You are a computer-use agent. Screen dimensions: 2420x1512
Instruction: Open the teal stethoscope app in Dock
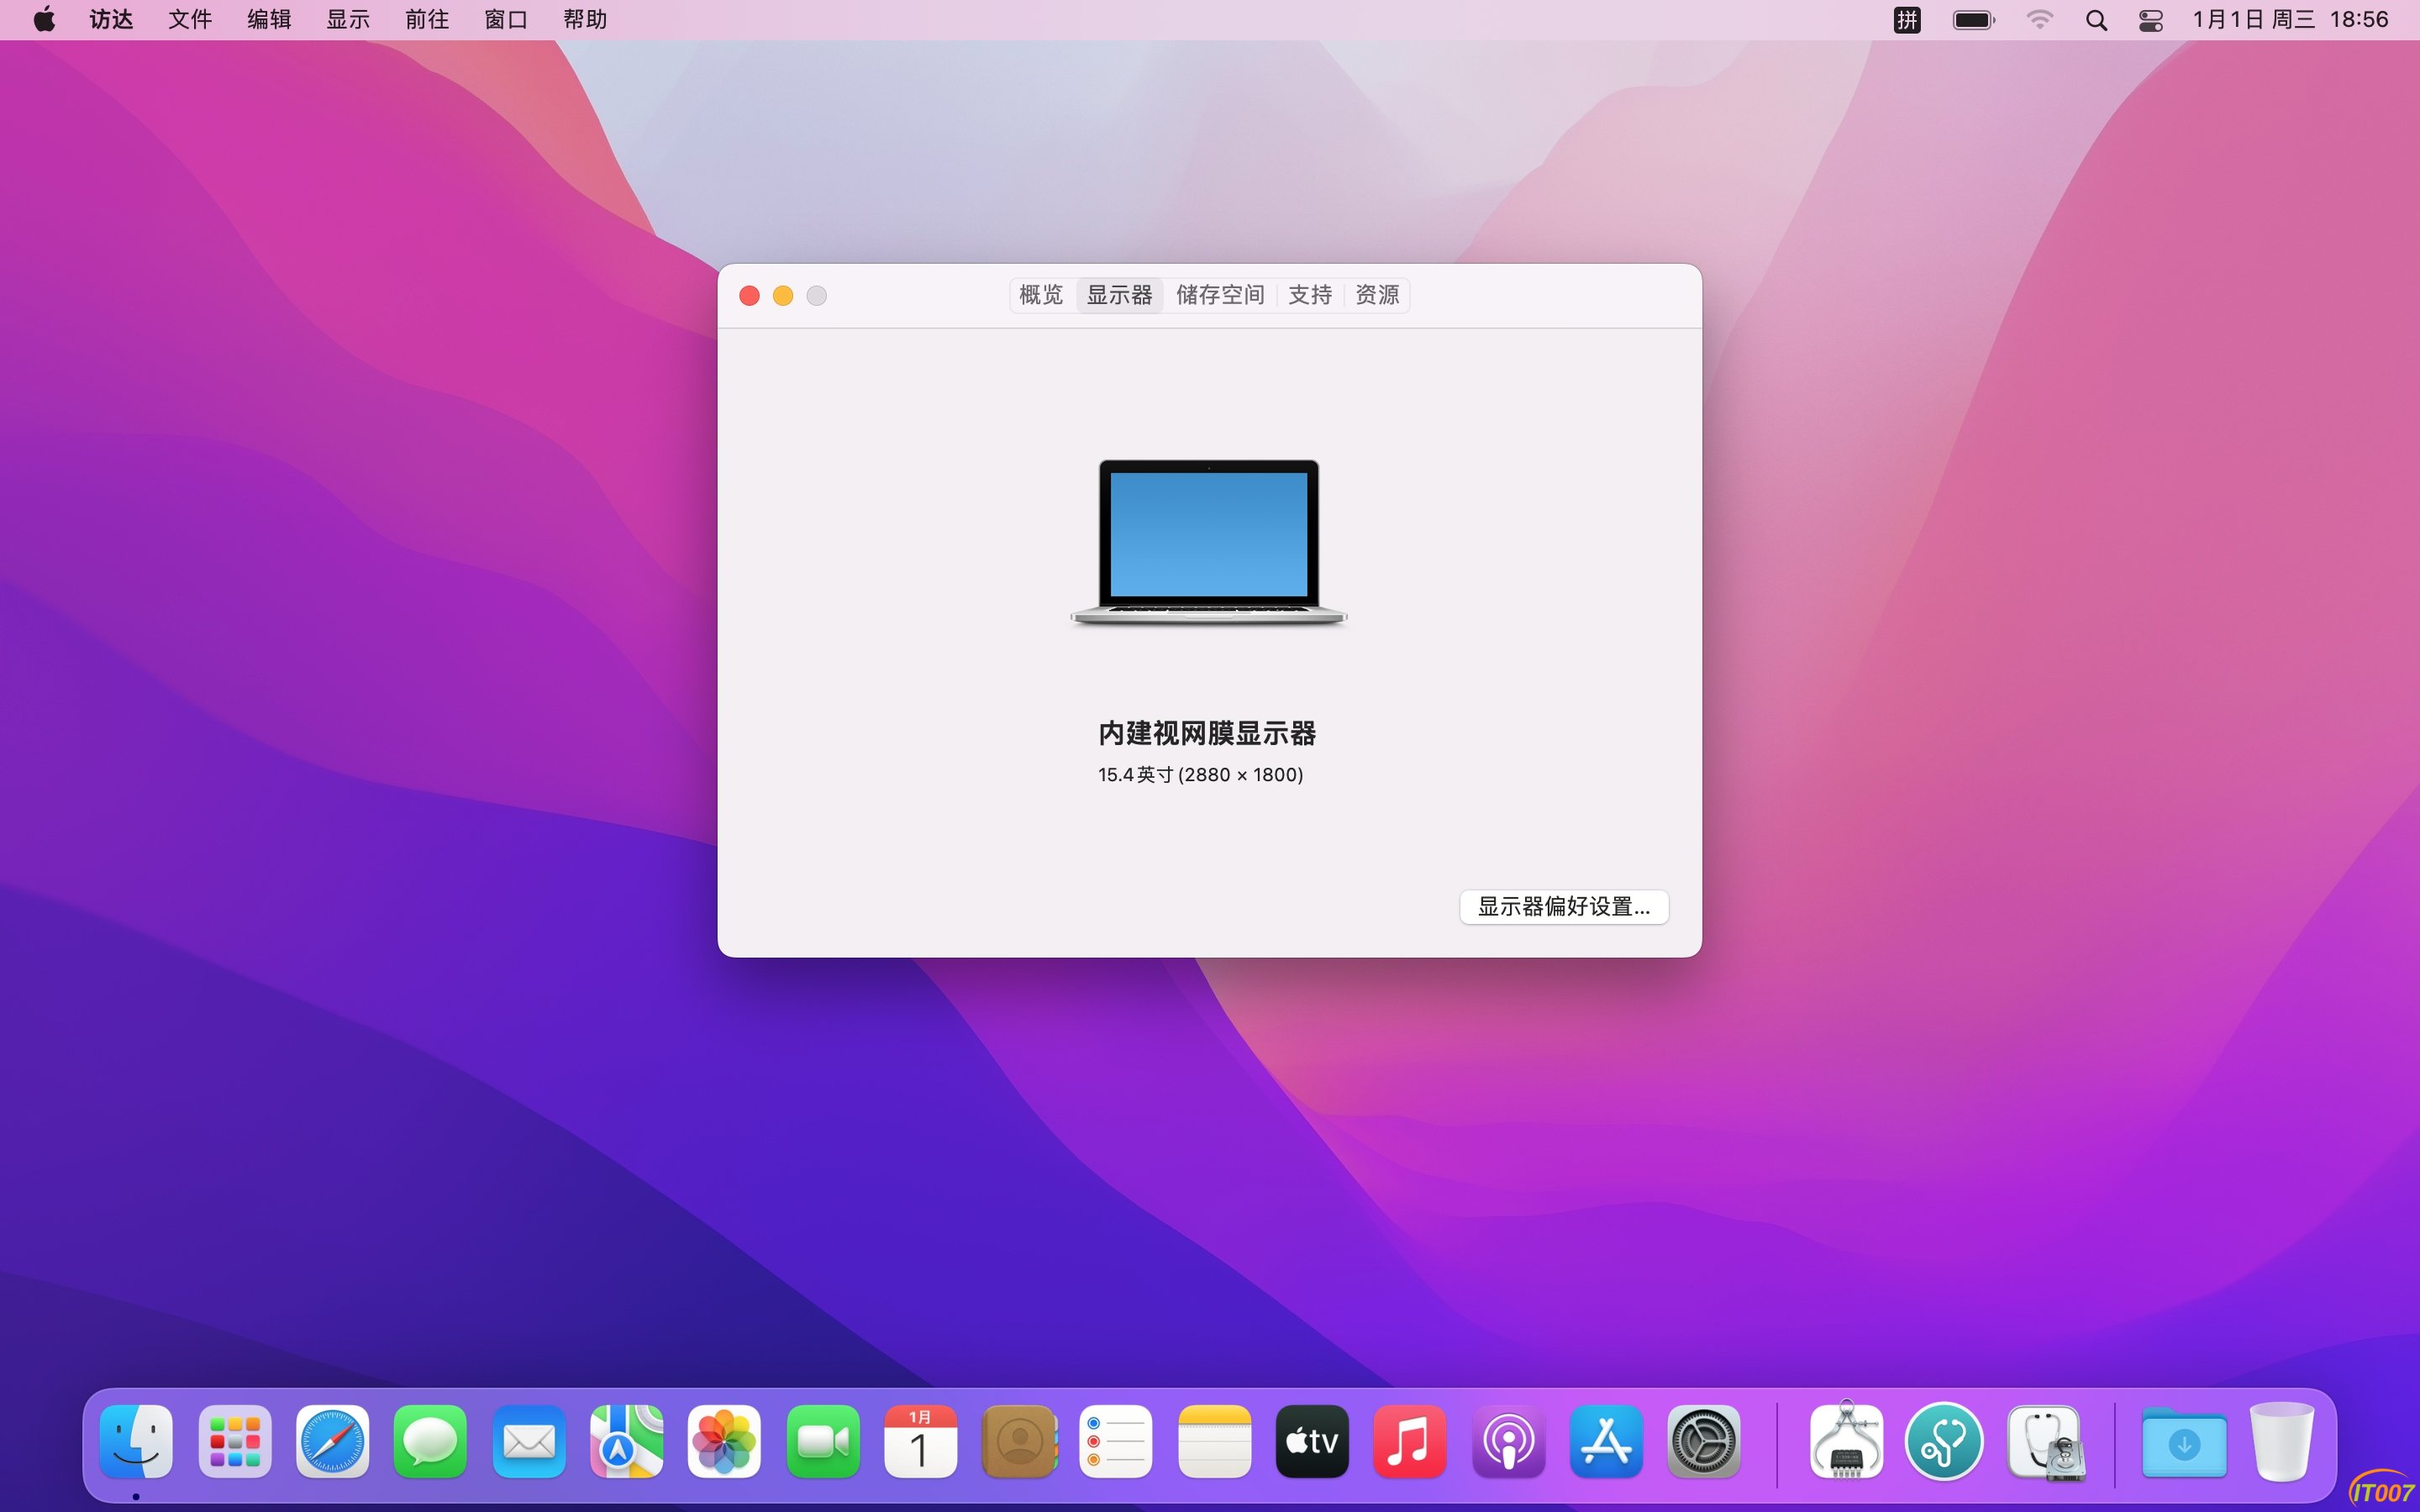tap(1944, 1441)
